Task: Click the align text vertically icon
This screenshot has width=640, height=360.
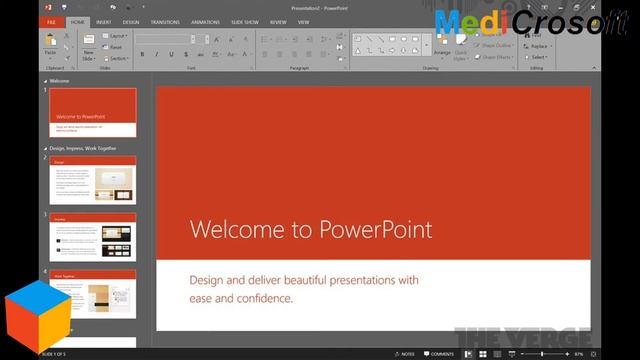Action: coord(340,47)
